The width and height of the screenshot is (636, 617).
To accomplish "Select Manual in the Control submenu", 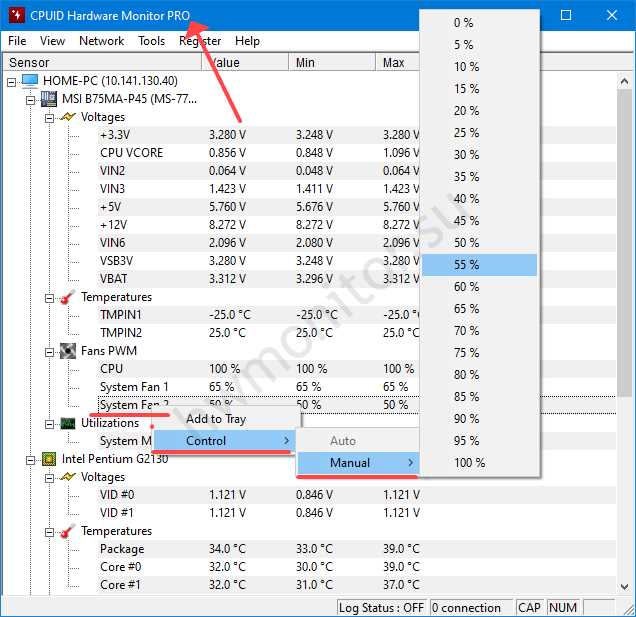I will (x=358, y=463).
